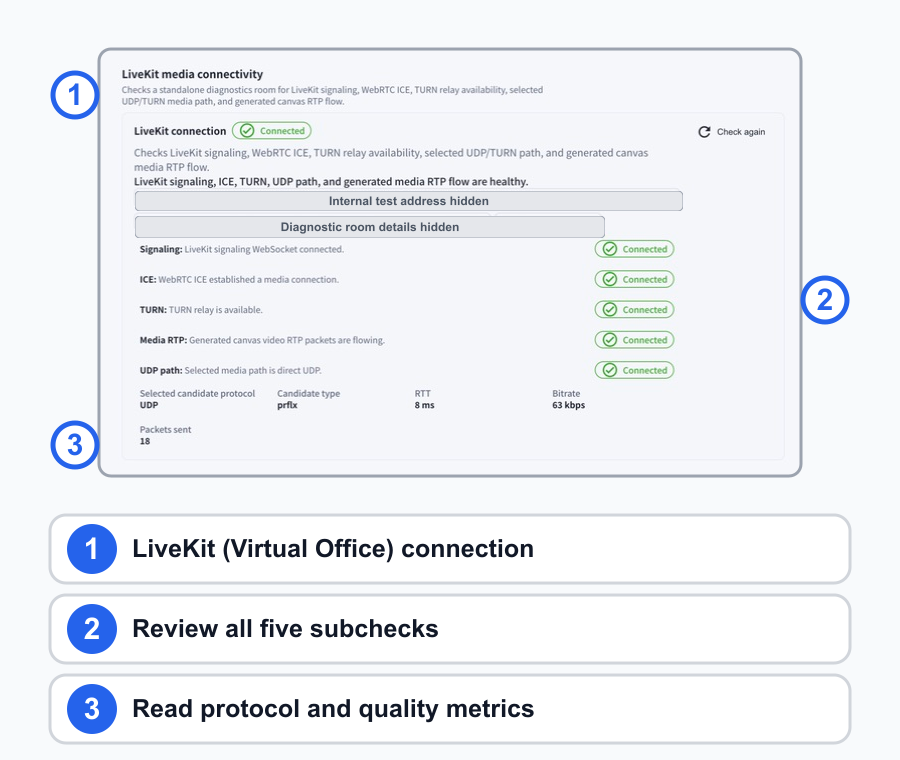Click the check icon in the LiveKit connection badge
900x760 pixels.
click(x=247, y=131)
